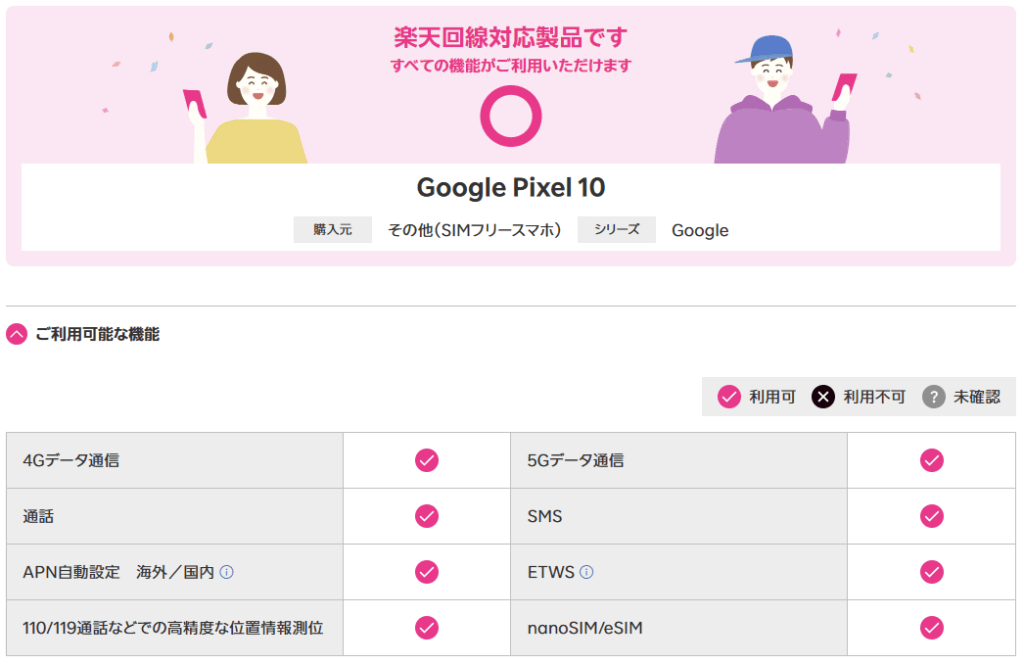Viewport: 1024px width, 664px height.
Task: Click the SMS row checkmark icon
Action: click(x=932, y=516)
